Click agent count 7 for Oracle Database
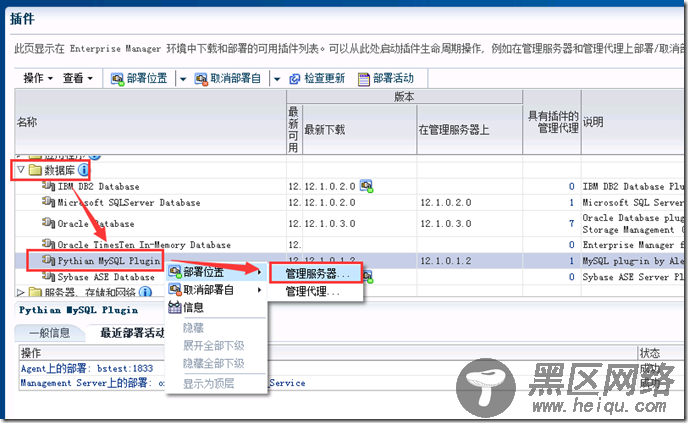 tap(571, 223)
